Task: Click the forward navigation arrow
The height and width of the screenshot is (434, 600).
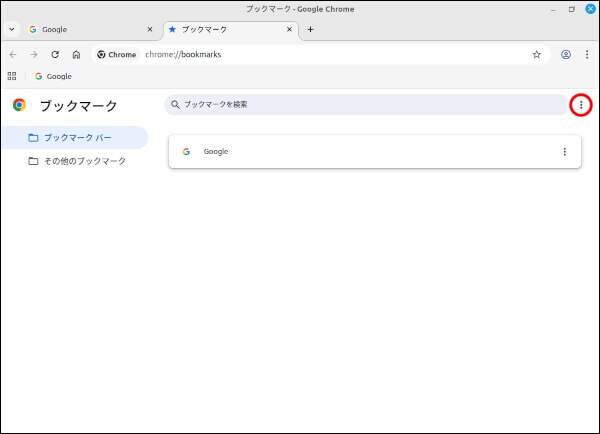Action: [34, 54]
